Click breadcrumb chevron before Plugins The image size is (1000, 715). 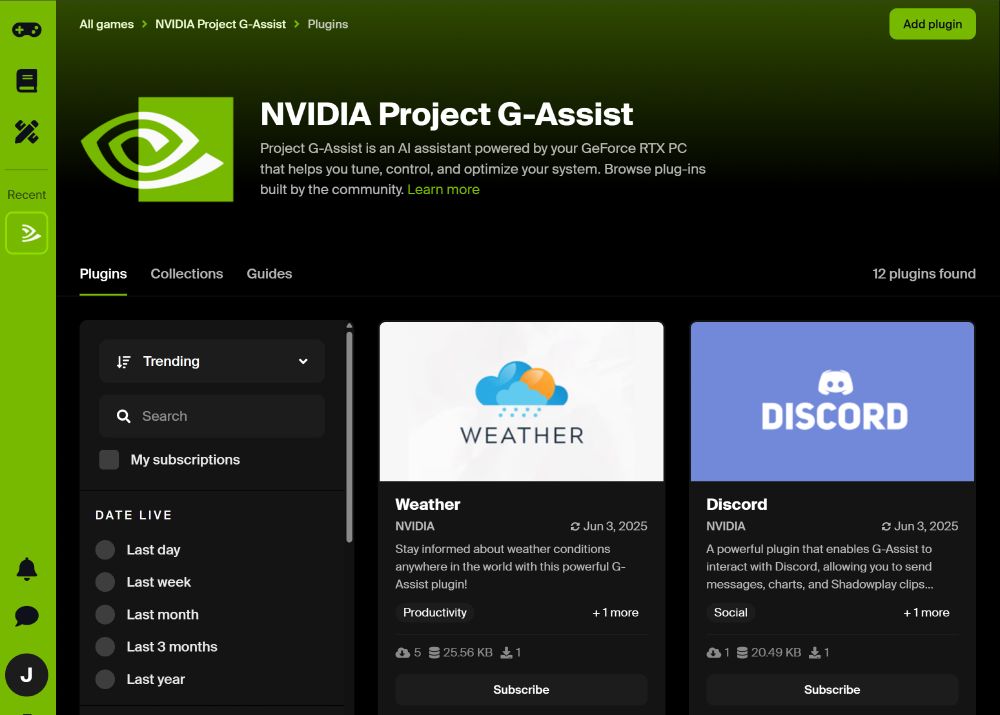coord(297,24)
